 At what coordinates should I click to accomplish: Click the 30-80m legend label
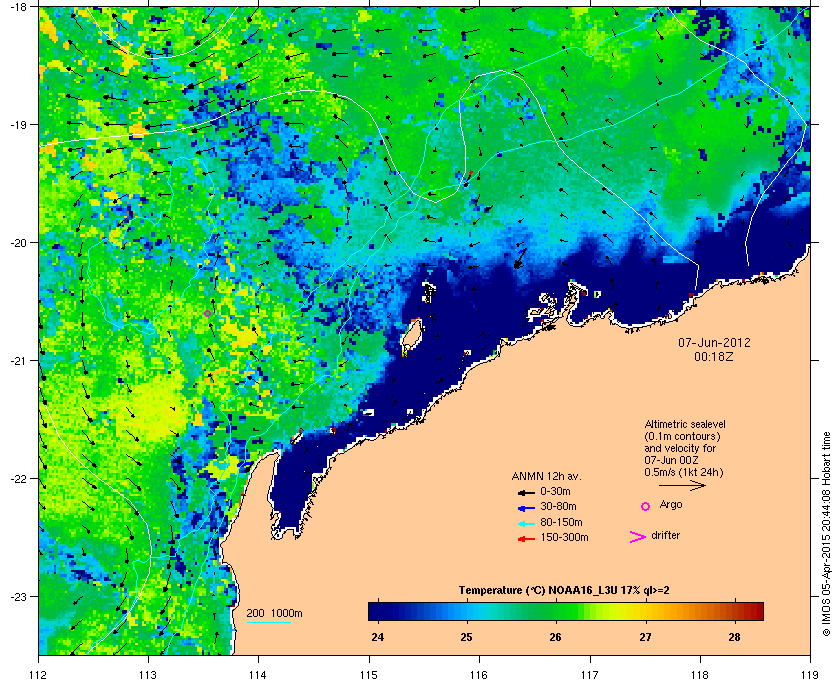[558, 506]
